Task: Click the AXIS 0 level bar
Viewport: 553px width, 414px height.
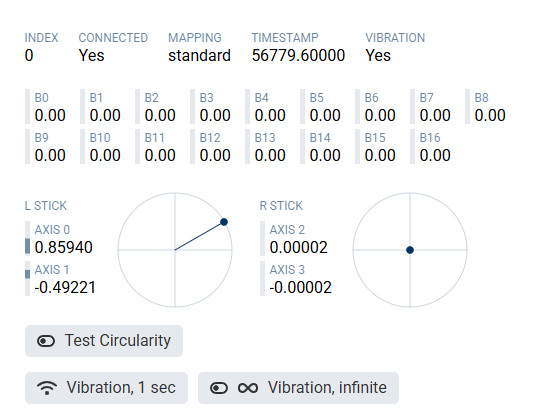Action: tap(28, 238)
